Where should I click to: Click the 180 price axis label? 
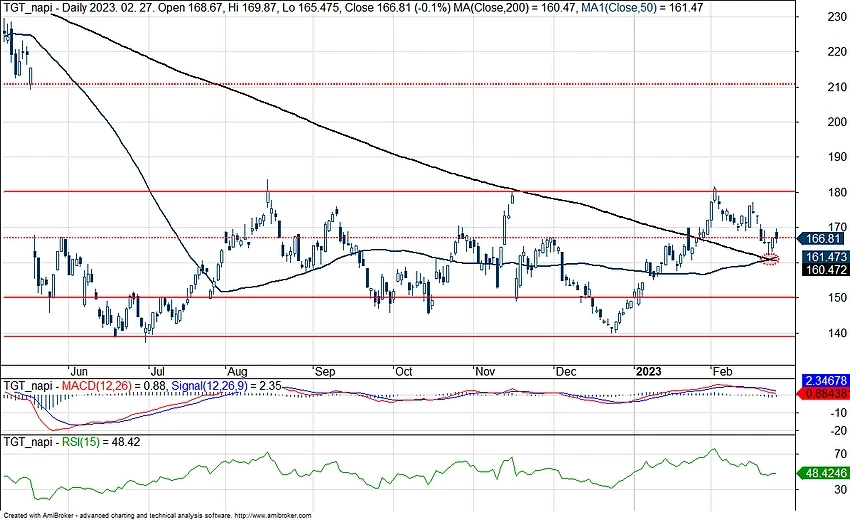tap(837, 192)
